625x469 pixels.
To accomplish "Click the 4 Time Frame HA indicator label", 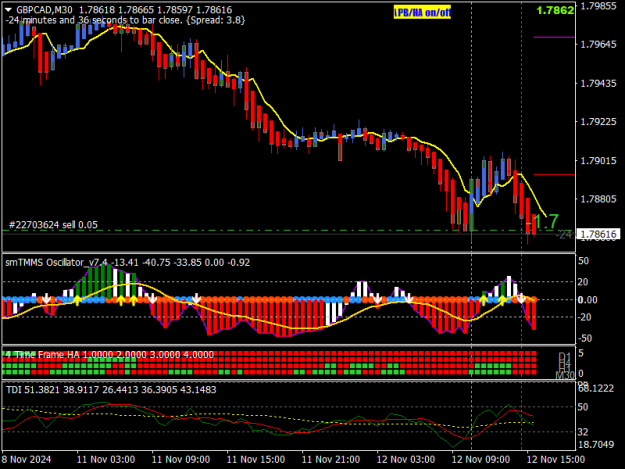I will [x=110, y=354].
